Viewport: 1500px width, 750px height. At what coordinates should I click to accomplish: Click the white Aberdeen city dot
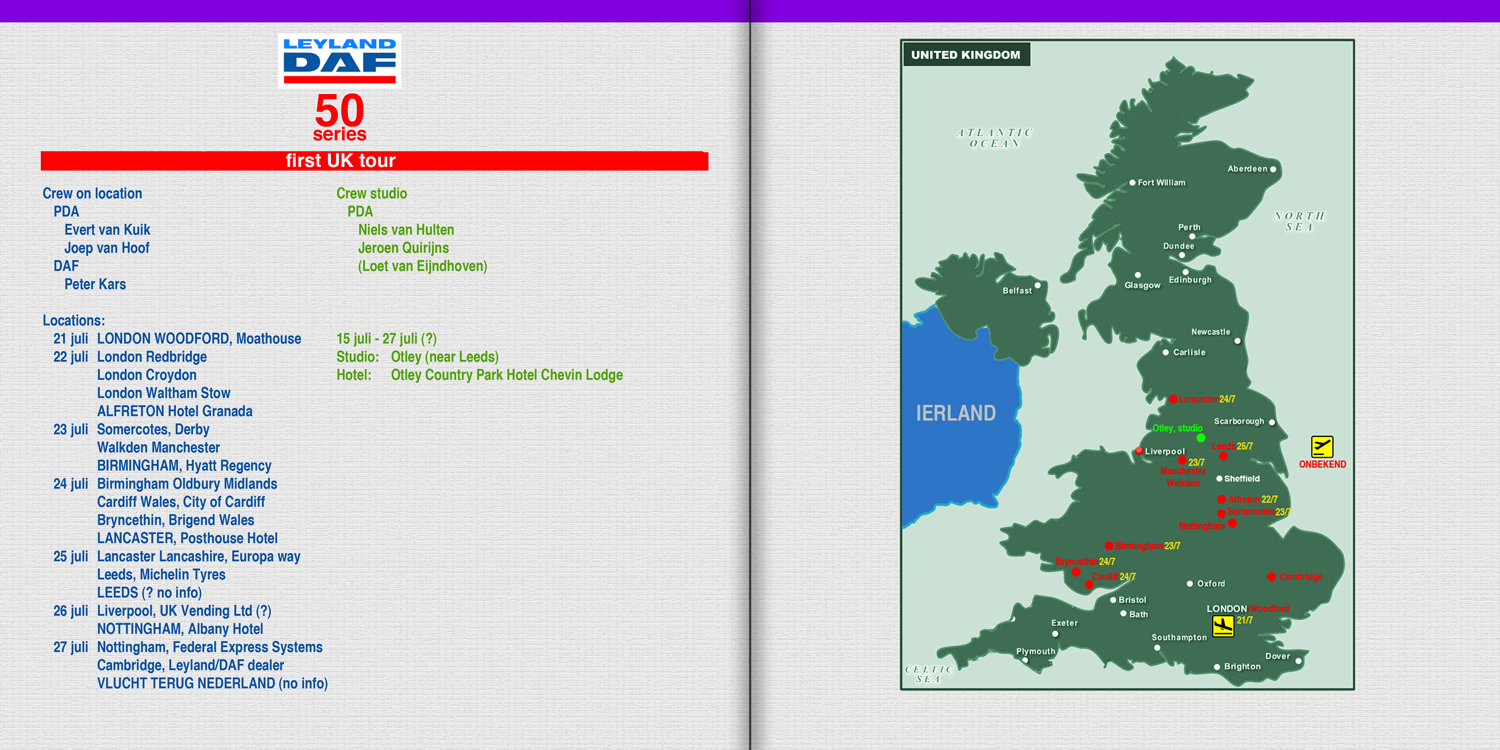1274,169
